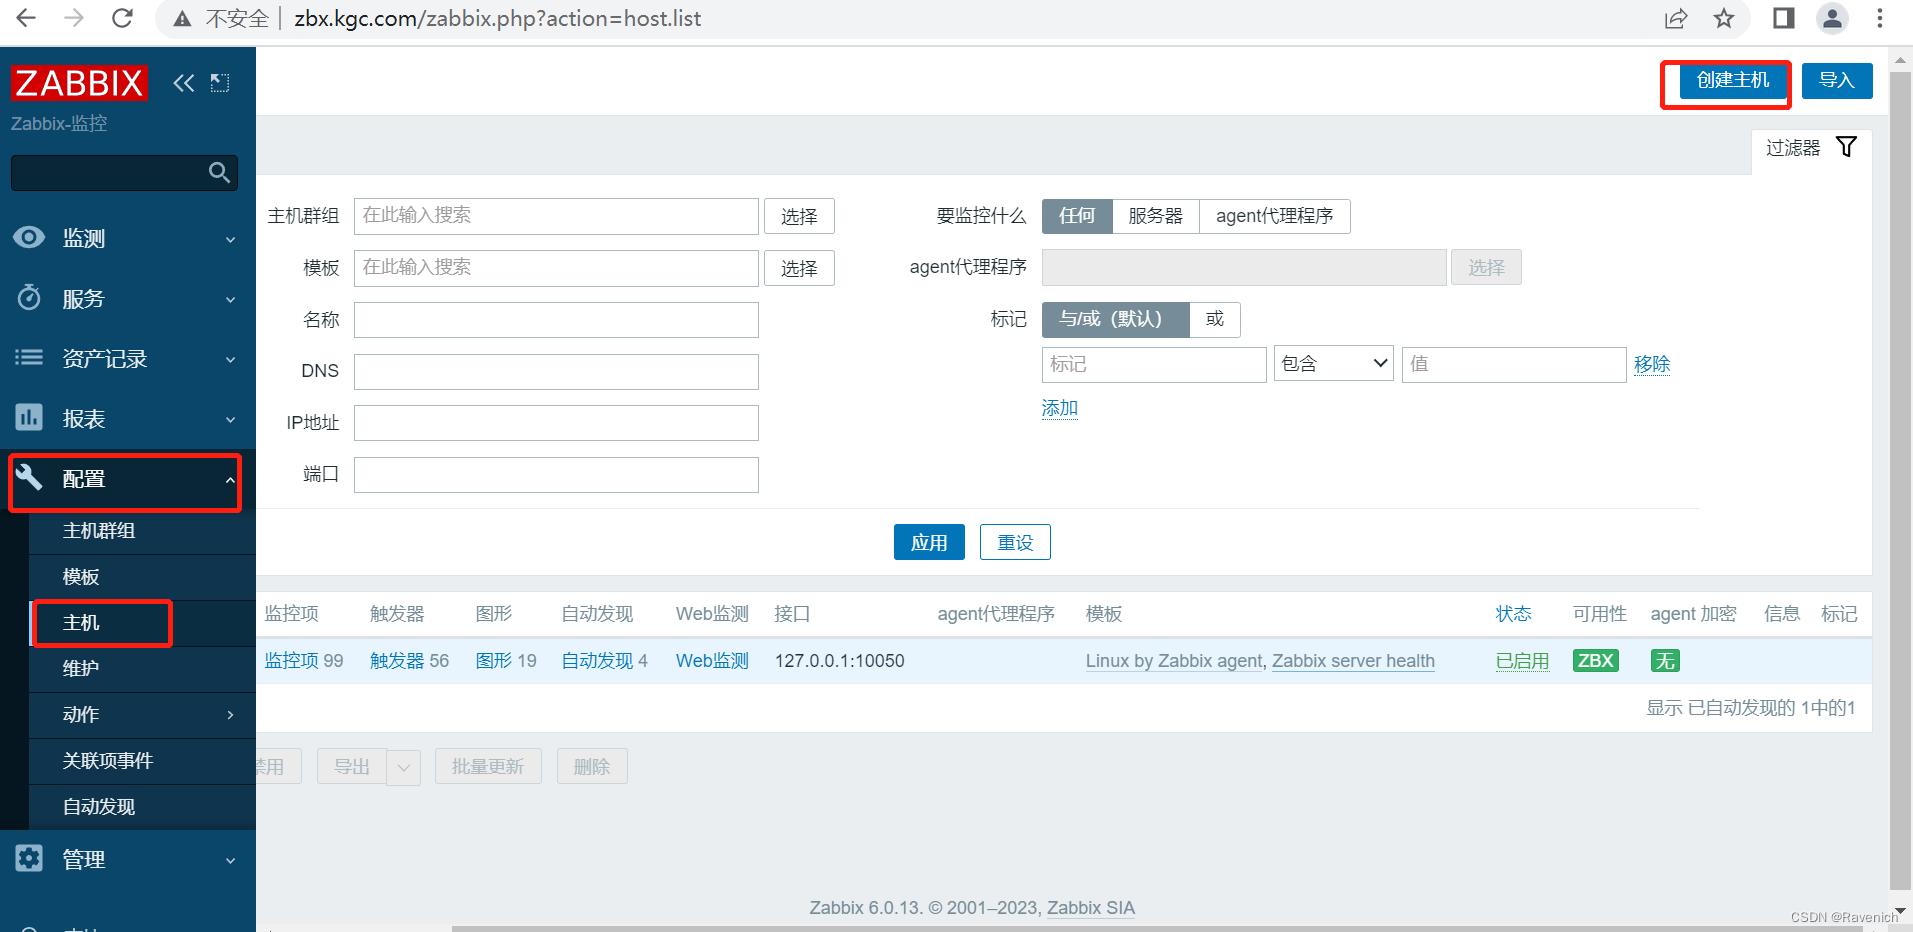The width and height of the screenshot is (1913, 932).
Task: Click the green 无 encryption badge
Action: tap(1665, 660)
